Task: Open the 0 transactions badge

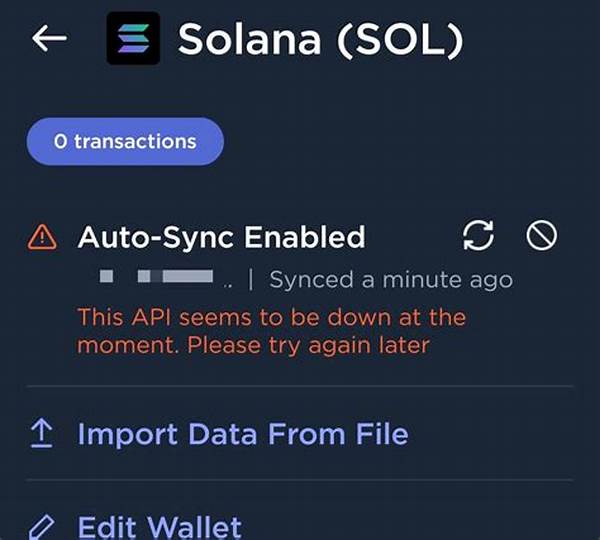Action: point(125,142)
